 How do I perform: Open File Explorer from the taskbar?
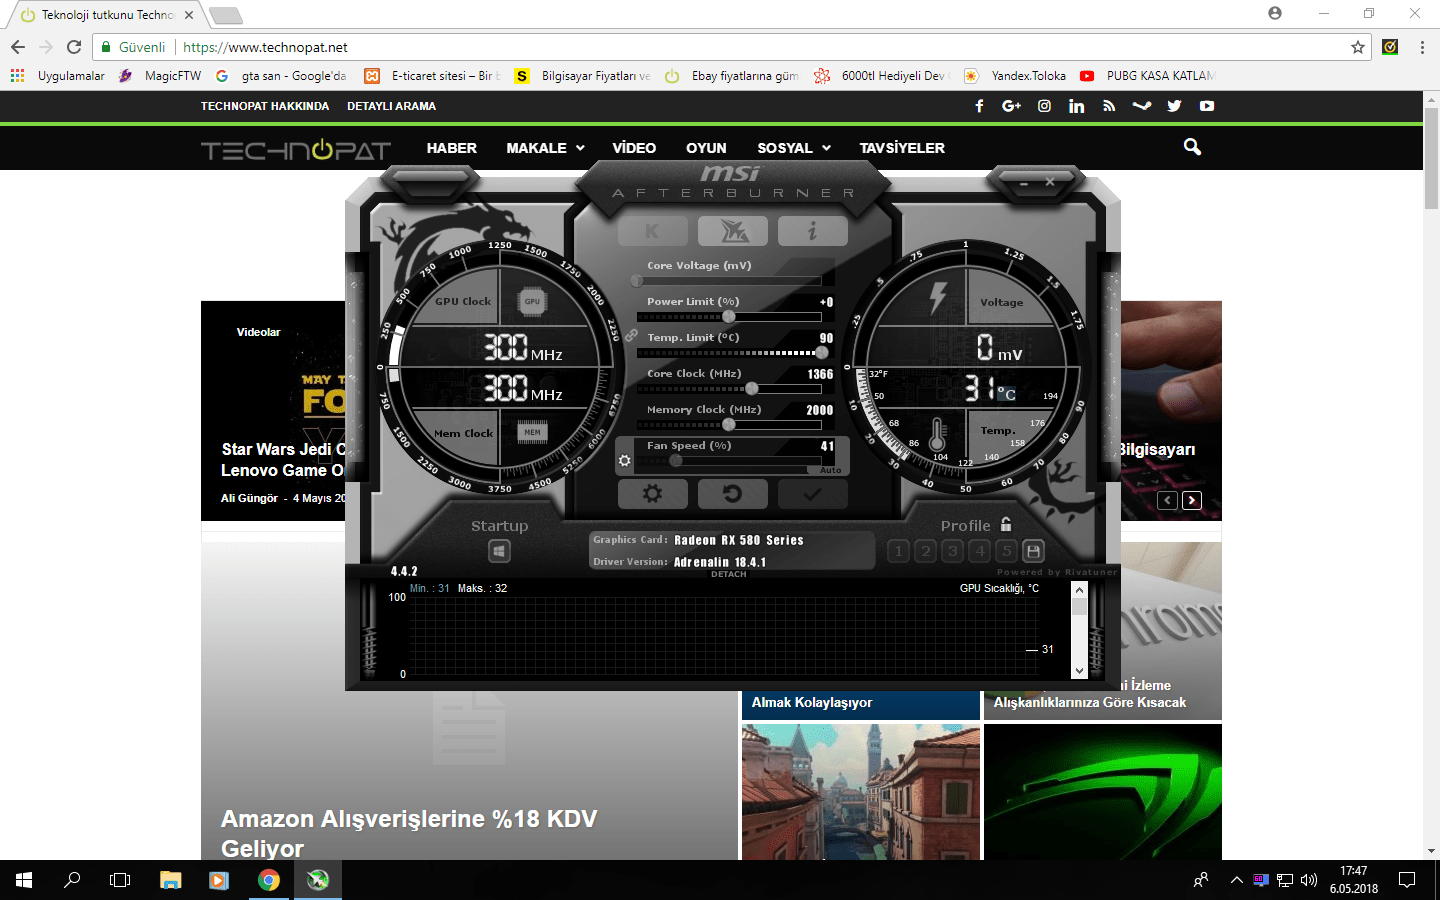tap(171, 880)
